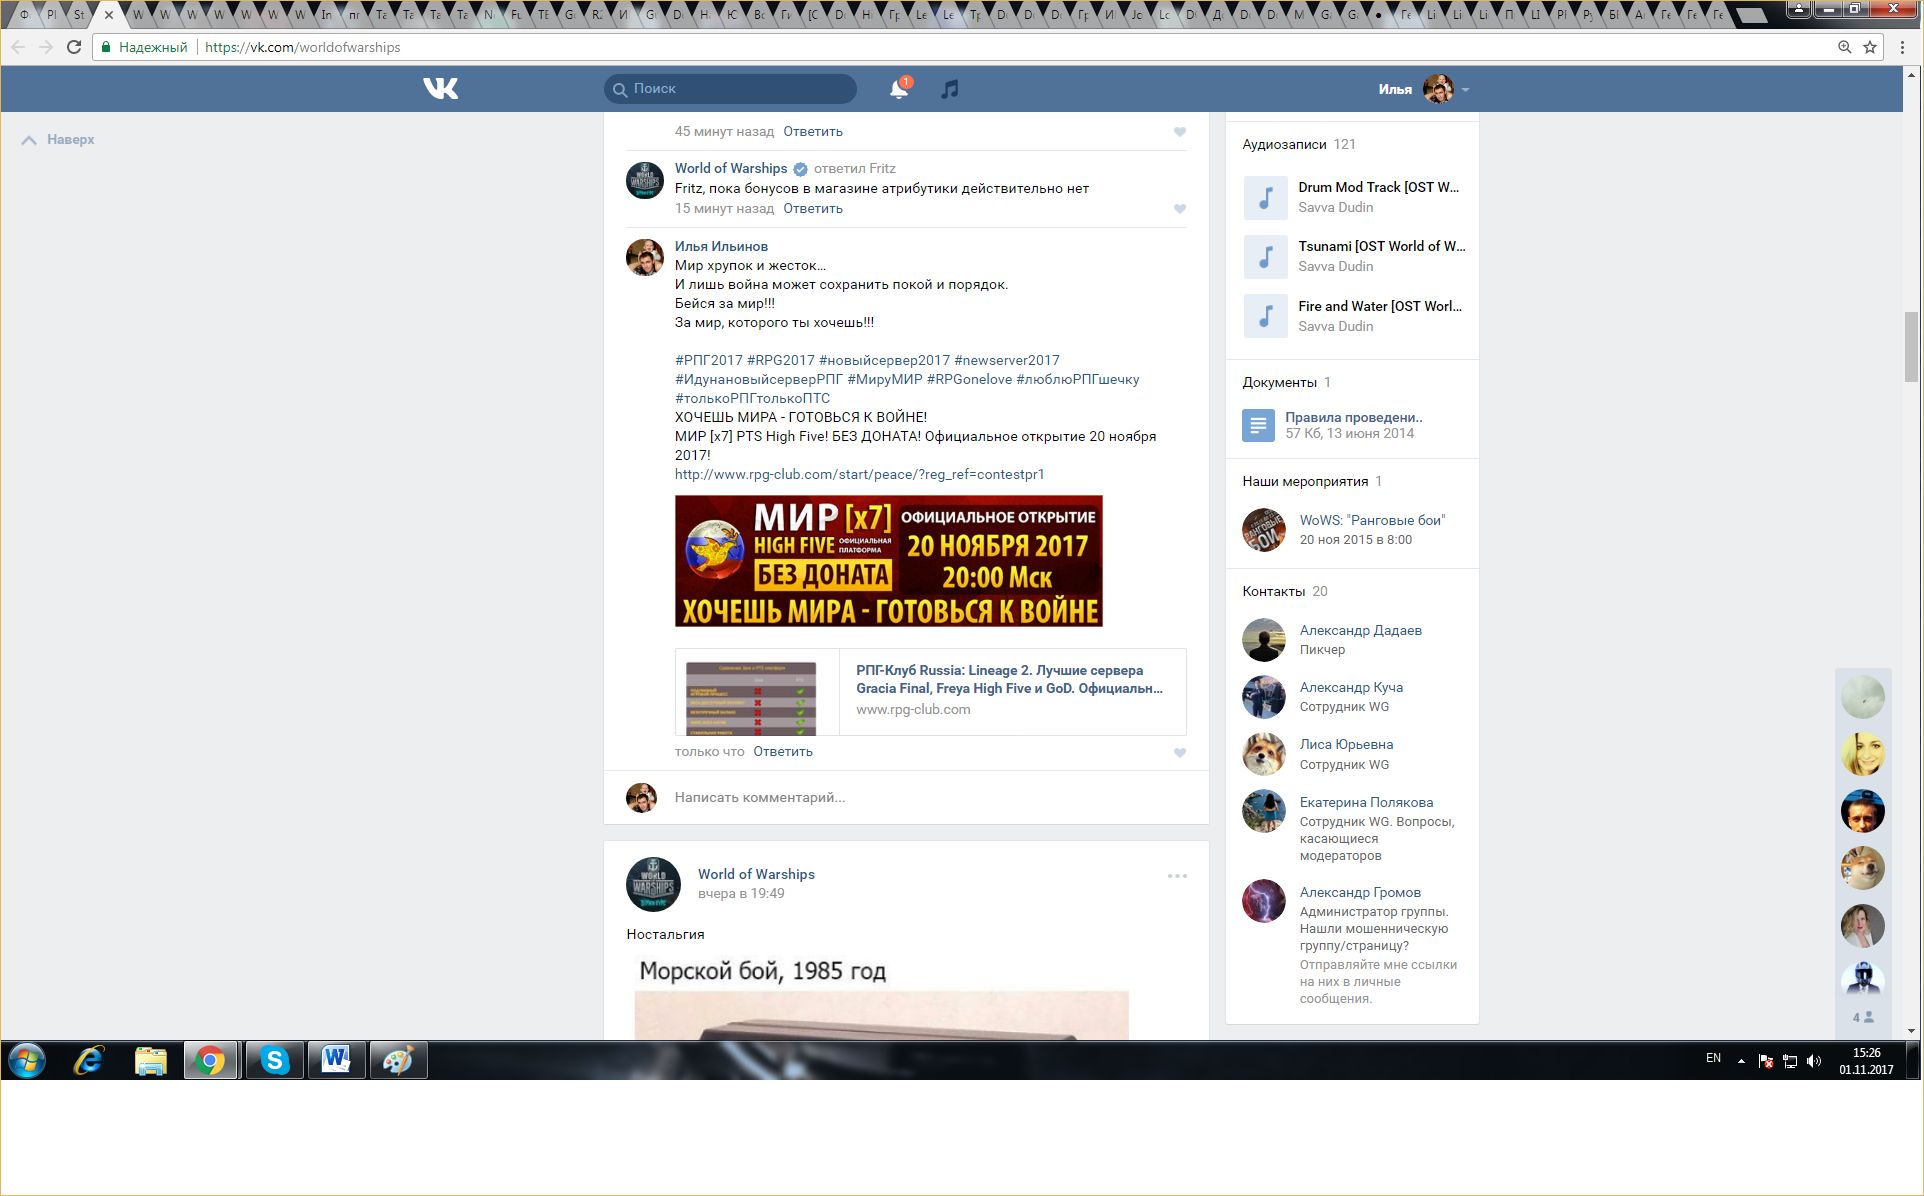This screenshot has height=1196, width=1924.
Task: Open Paint from taskbar
Action: (x=398, y=1060)
